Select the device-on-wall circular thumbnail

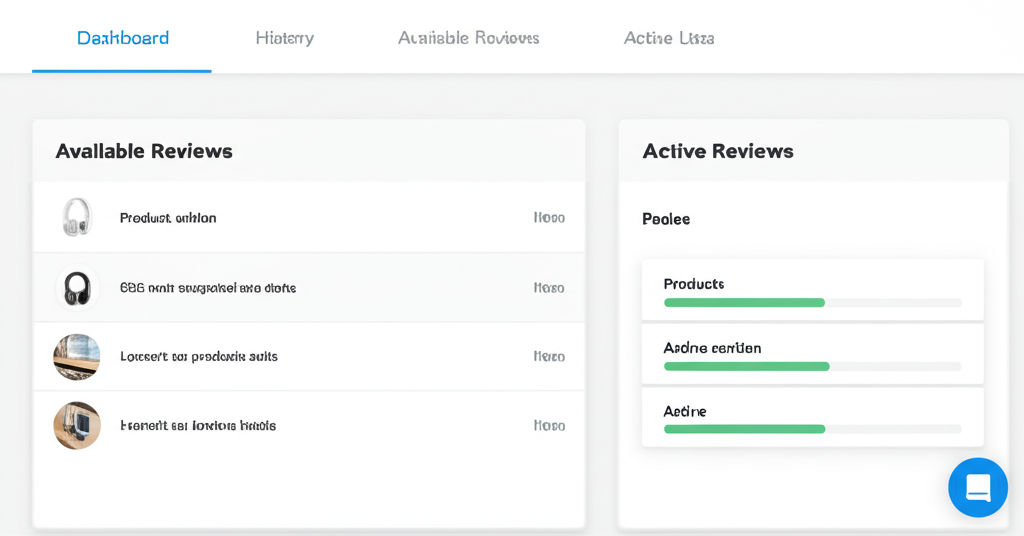pyautogui.click(x=77, y=426)
